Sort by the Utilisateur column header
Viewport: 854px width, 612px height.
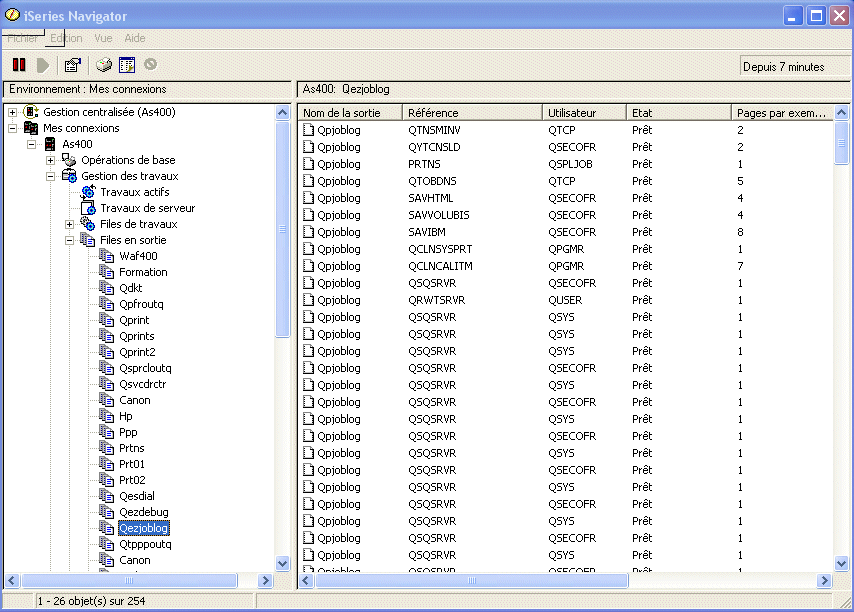point(584,113)
